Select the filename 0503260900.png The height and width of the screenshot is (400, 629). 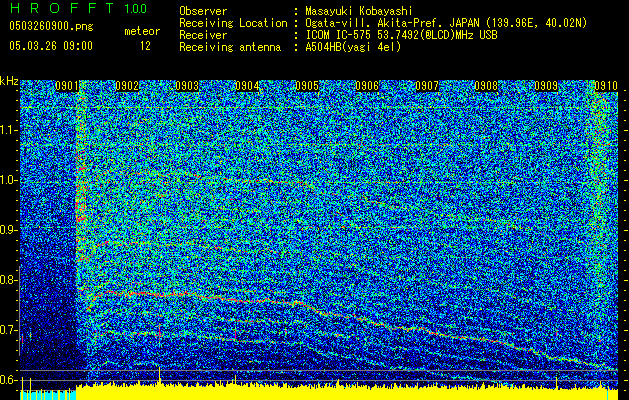point(51,26)
